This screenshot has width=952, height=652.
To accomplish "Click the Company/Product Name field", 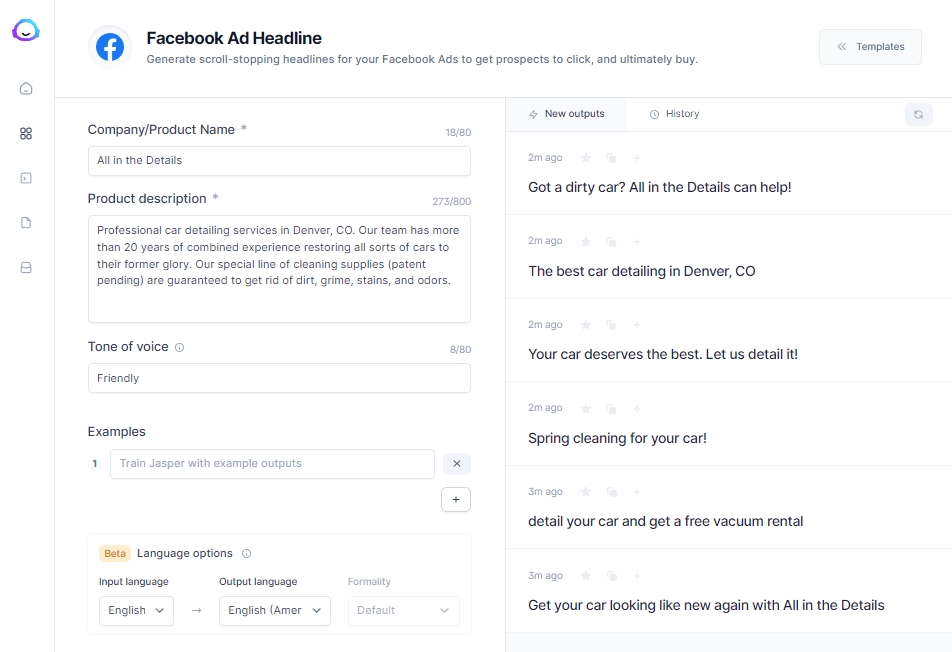I will click(279, 161).
